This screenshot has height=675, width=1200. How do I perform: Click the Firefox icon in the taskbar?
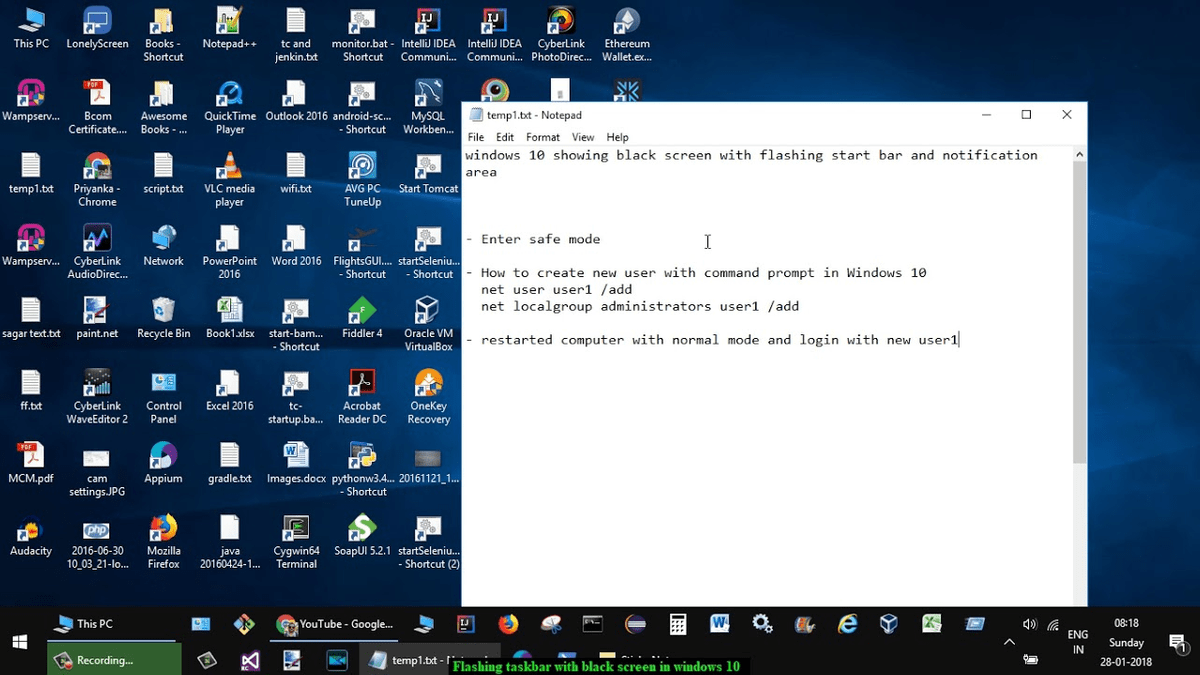pos(508,624)
